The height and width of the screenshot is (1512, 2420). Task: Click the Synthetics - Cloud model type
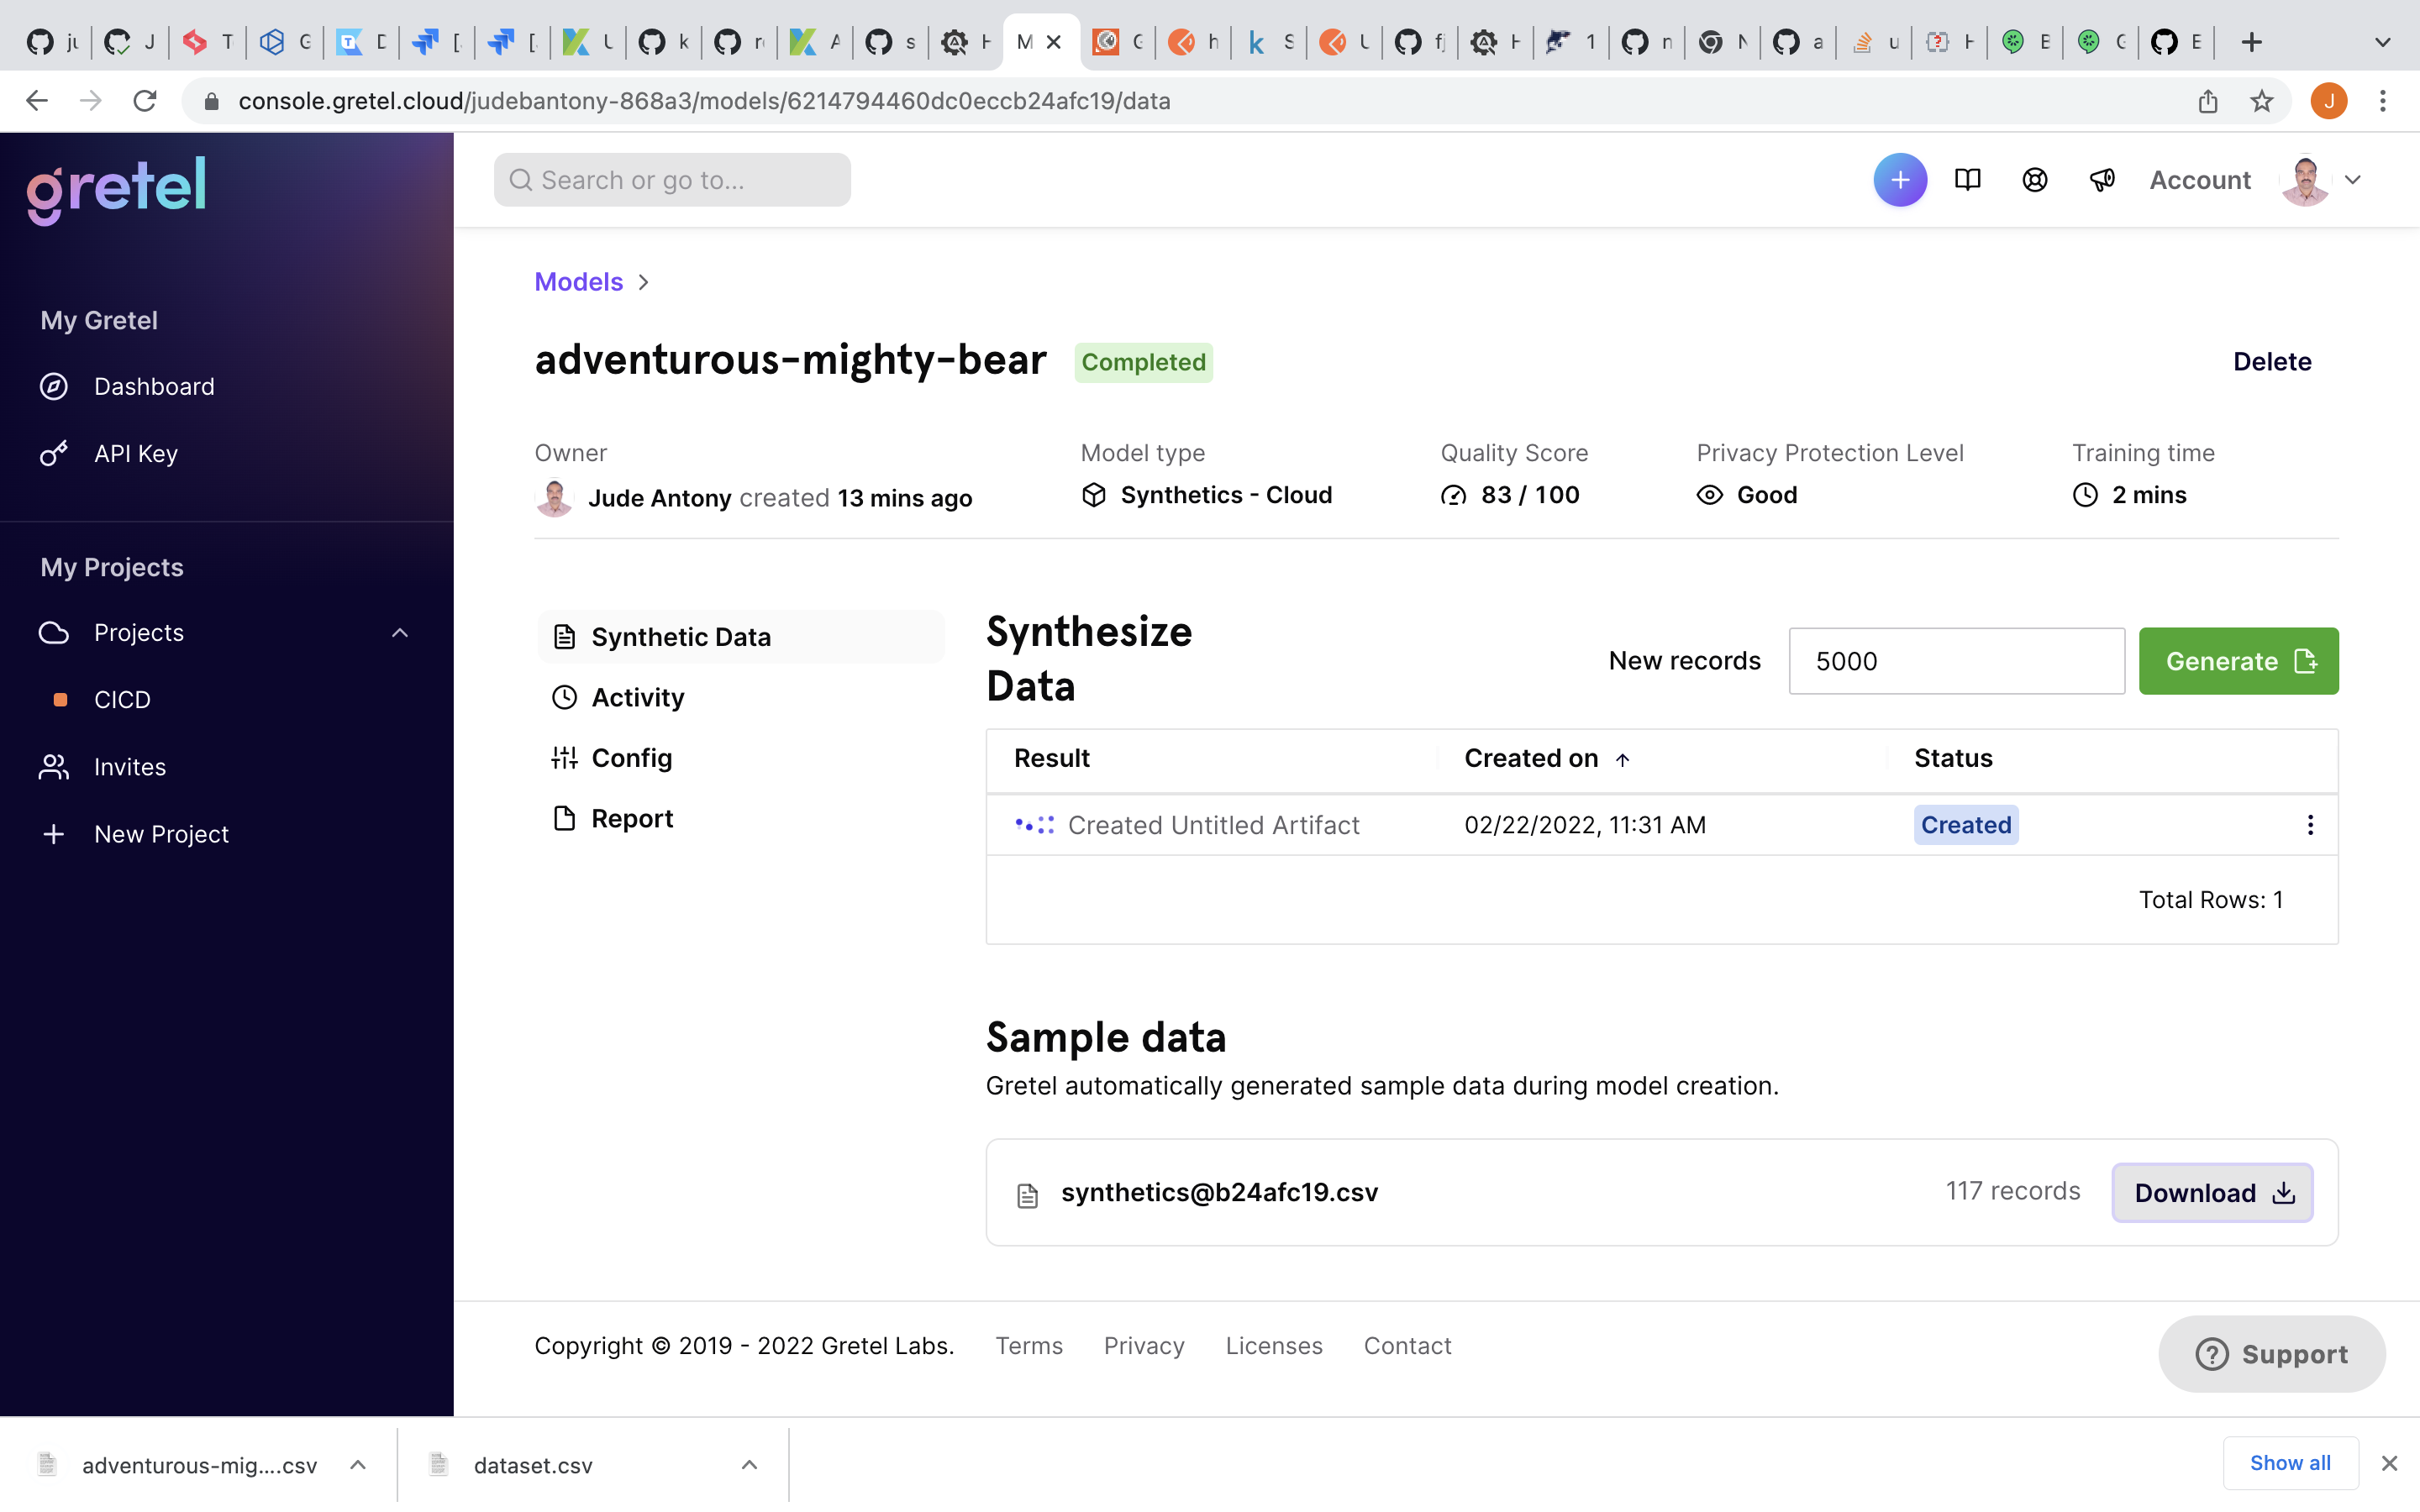coord(1226,495)
